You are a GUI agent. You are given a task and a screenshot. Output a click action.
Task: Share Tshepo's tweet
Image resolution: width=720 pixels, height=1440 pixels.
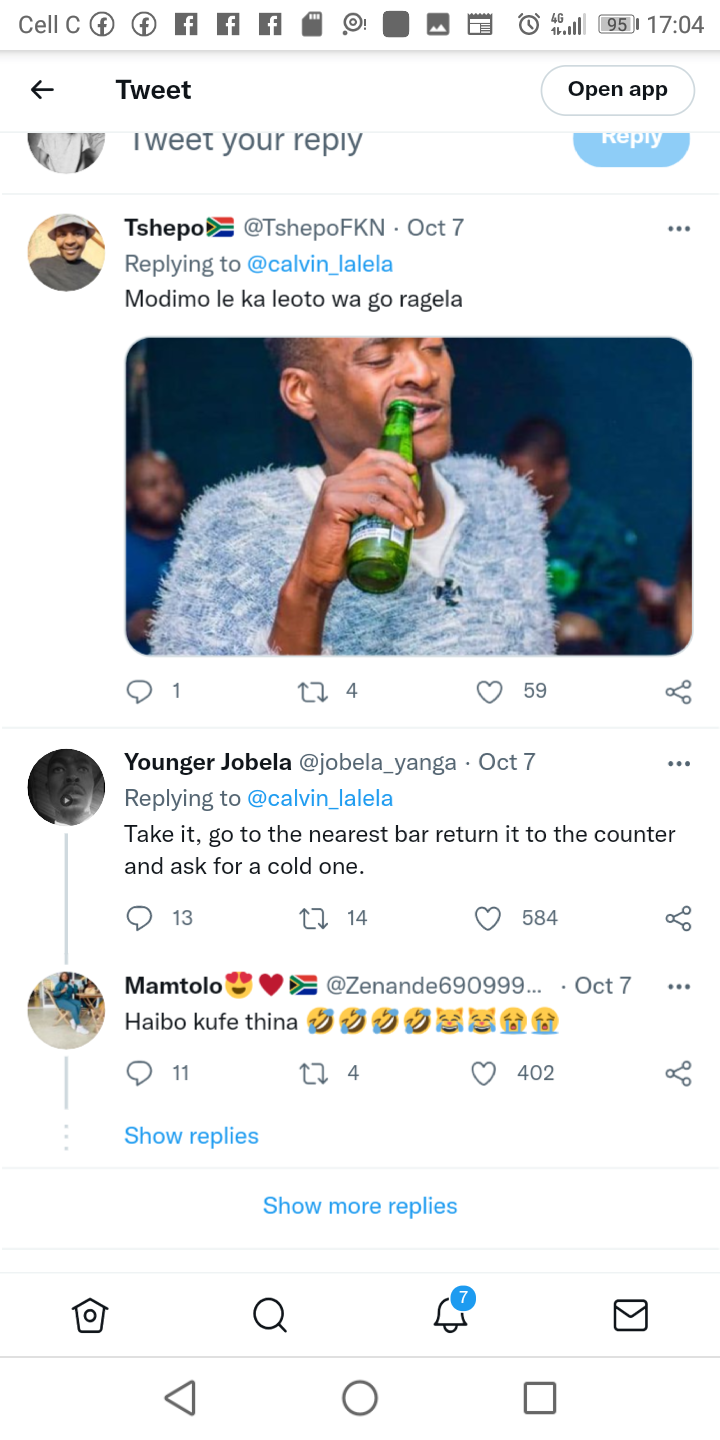pyautogui.click(x=678, y=691)
